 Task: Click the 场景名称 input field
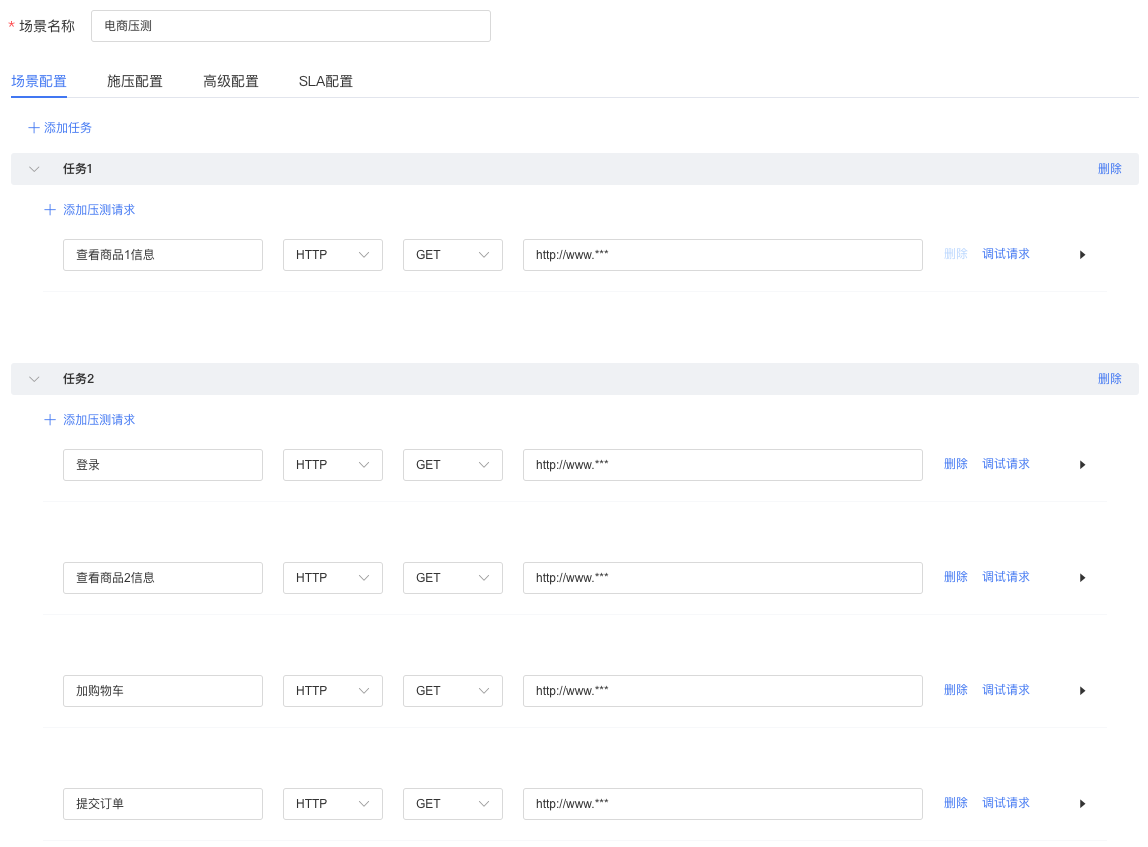(x=290, y=26)
